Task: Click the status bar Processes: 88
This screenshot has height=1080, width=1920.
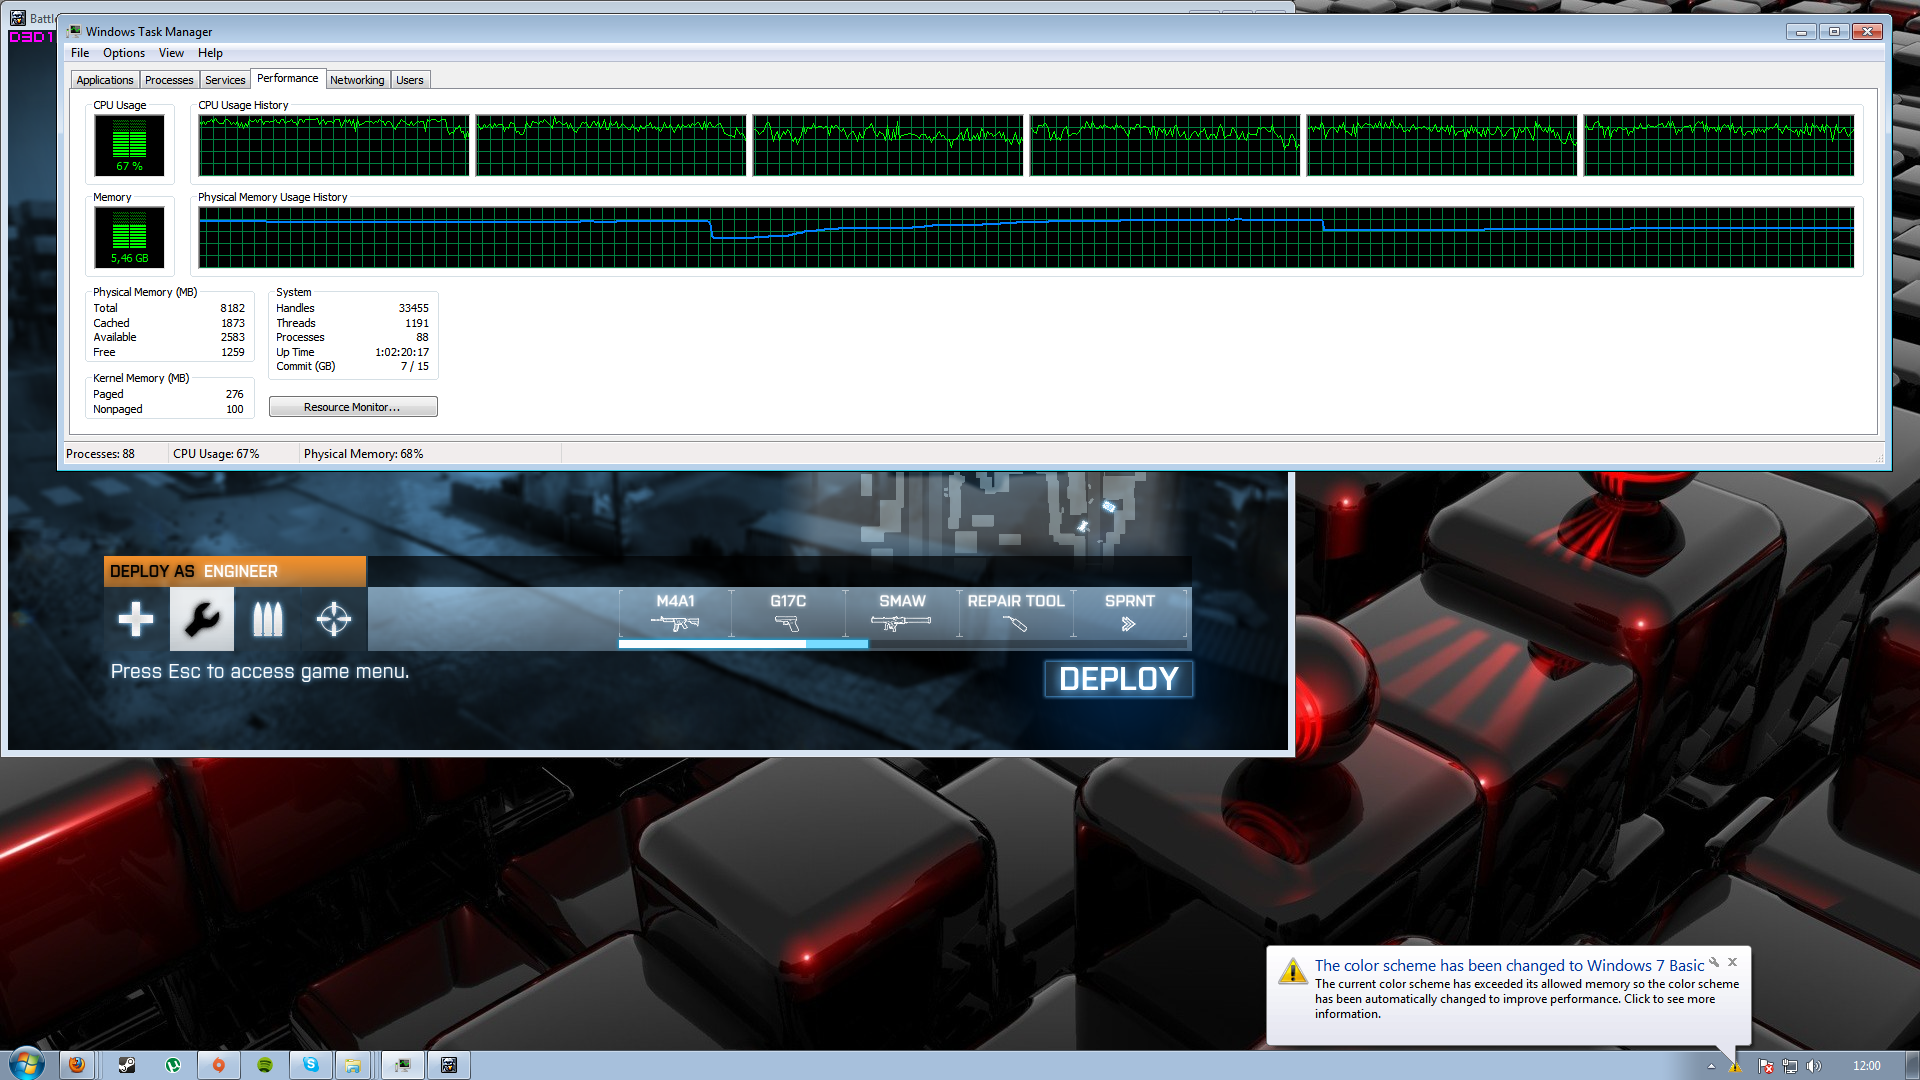Action: tap(100, 454)
